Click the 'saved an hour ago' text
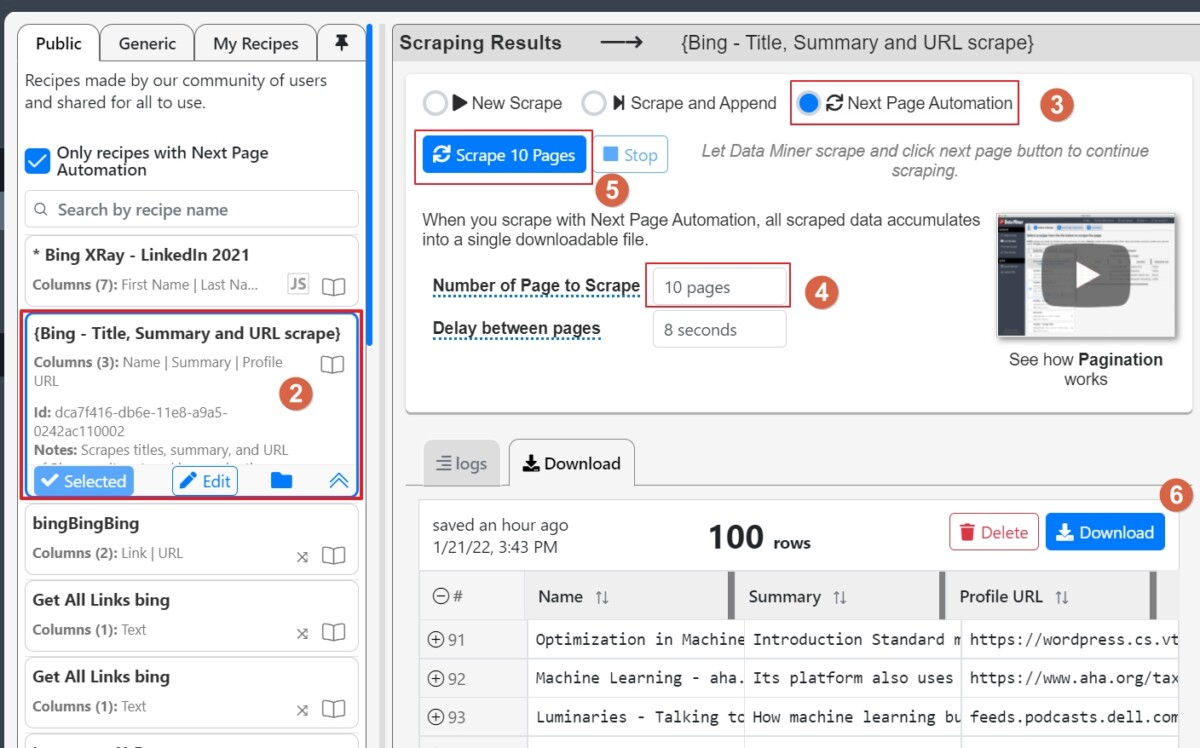 pos(500,525)
